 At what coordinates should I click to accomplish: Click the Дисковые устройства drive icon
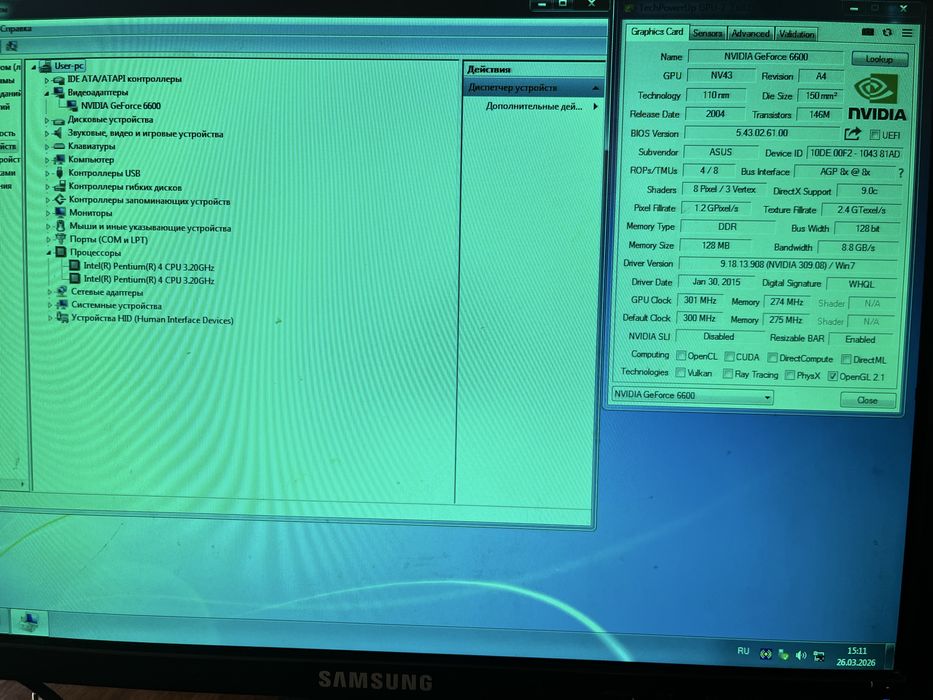click(58, 120)
